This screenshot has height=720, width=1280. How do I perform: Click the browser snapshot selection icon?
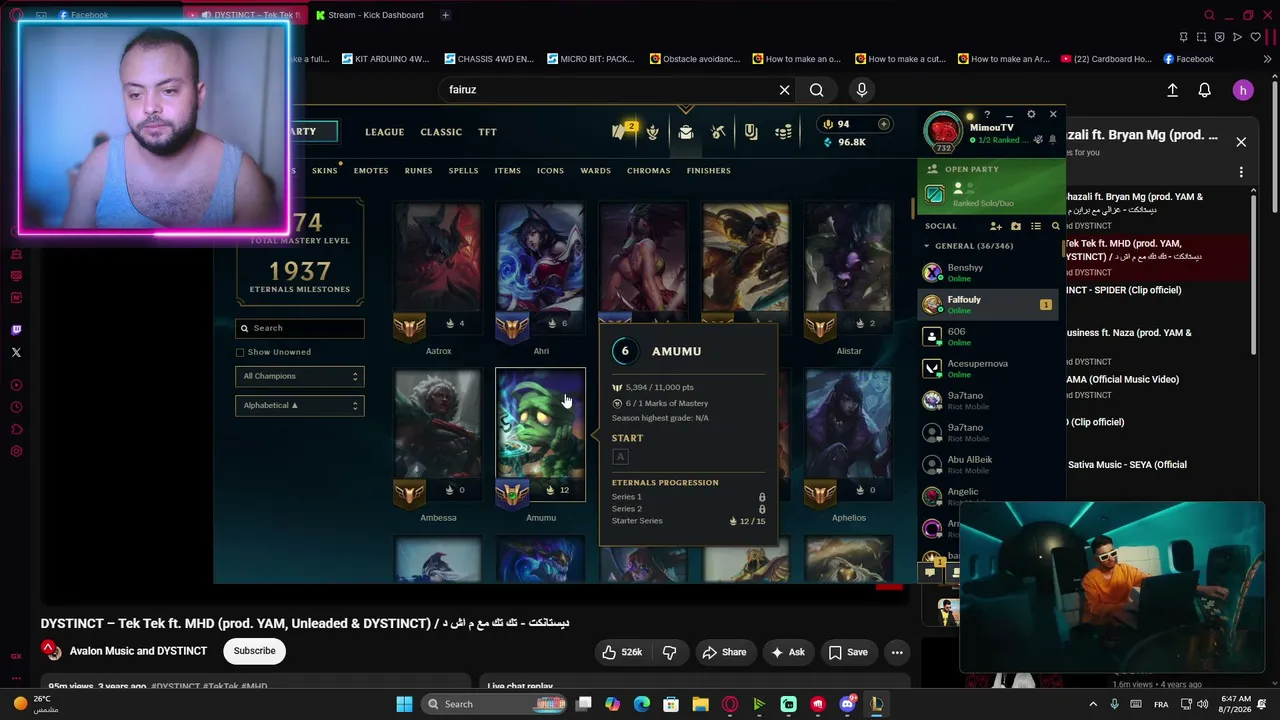pos(1201,37)
